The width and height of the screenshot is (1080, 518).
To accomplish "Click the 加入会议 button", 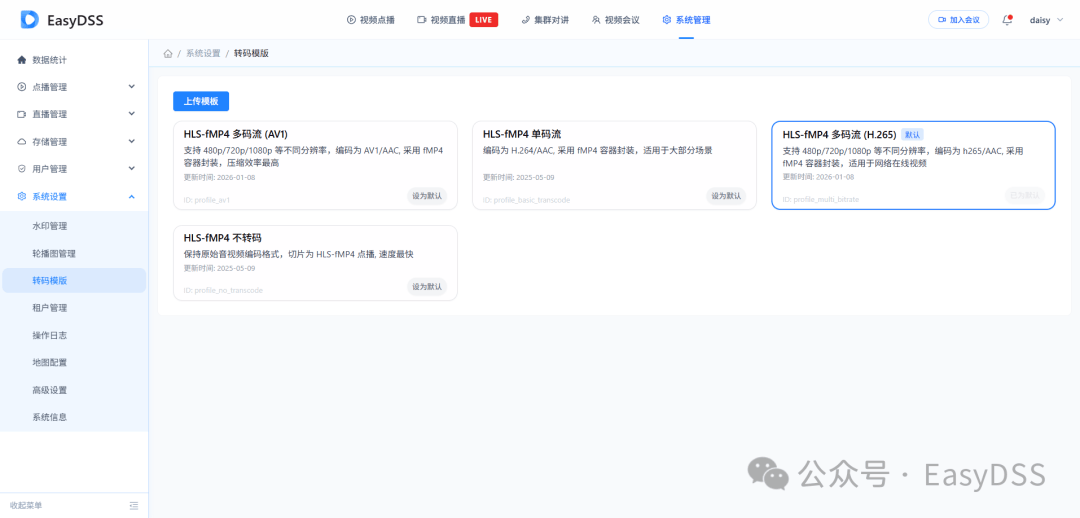I will [x=958, y=20].
